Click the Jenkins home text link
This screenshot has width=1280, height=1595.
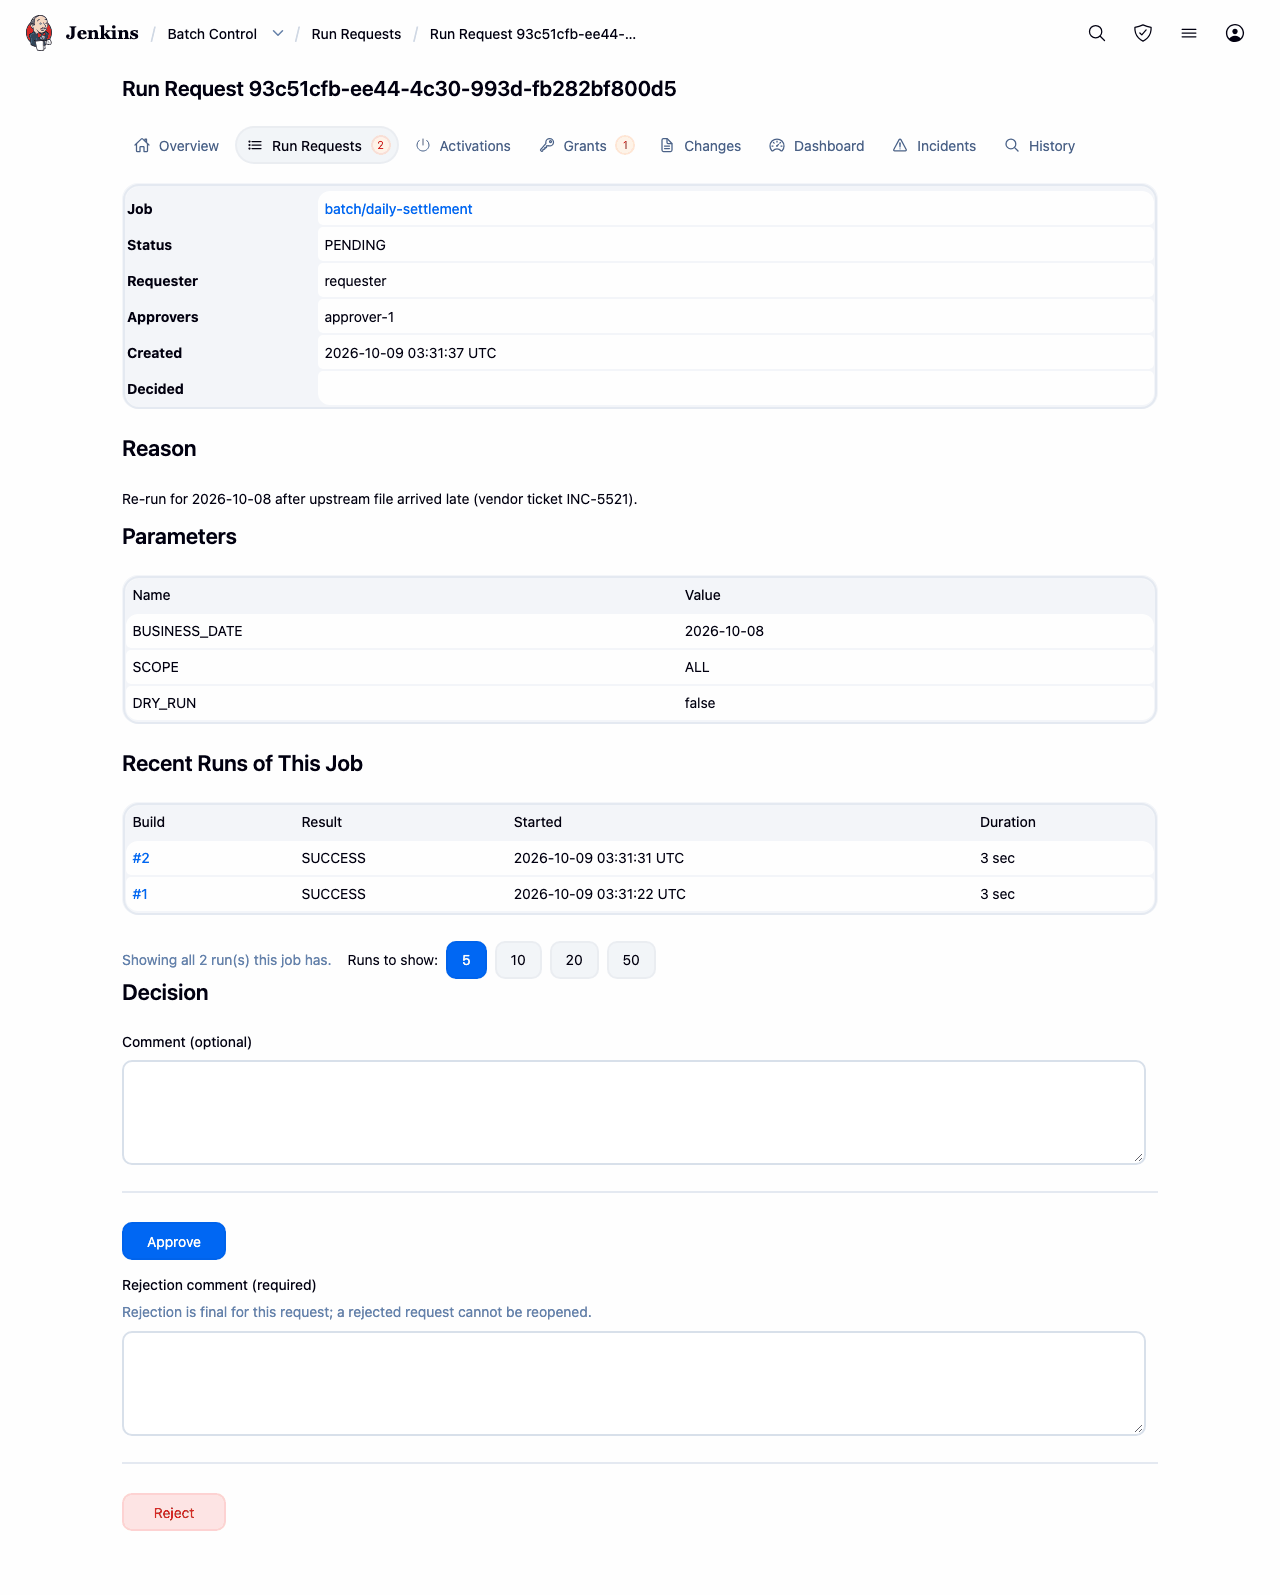[x=102, y=33]
